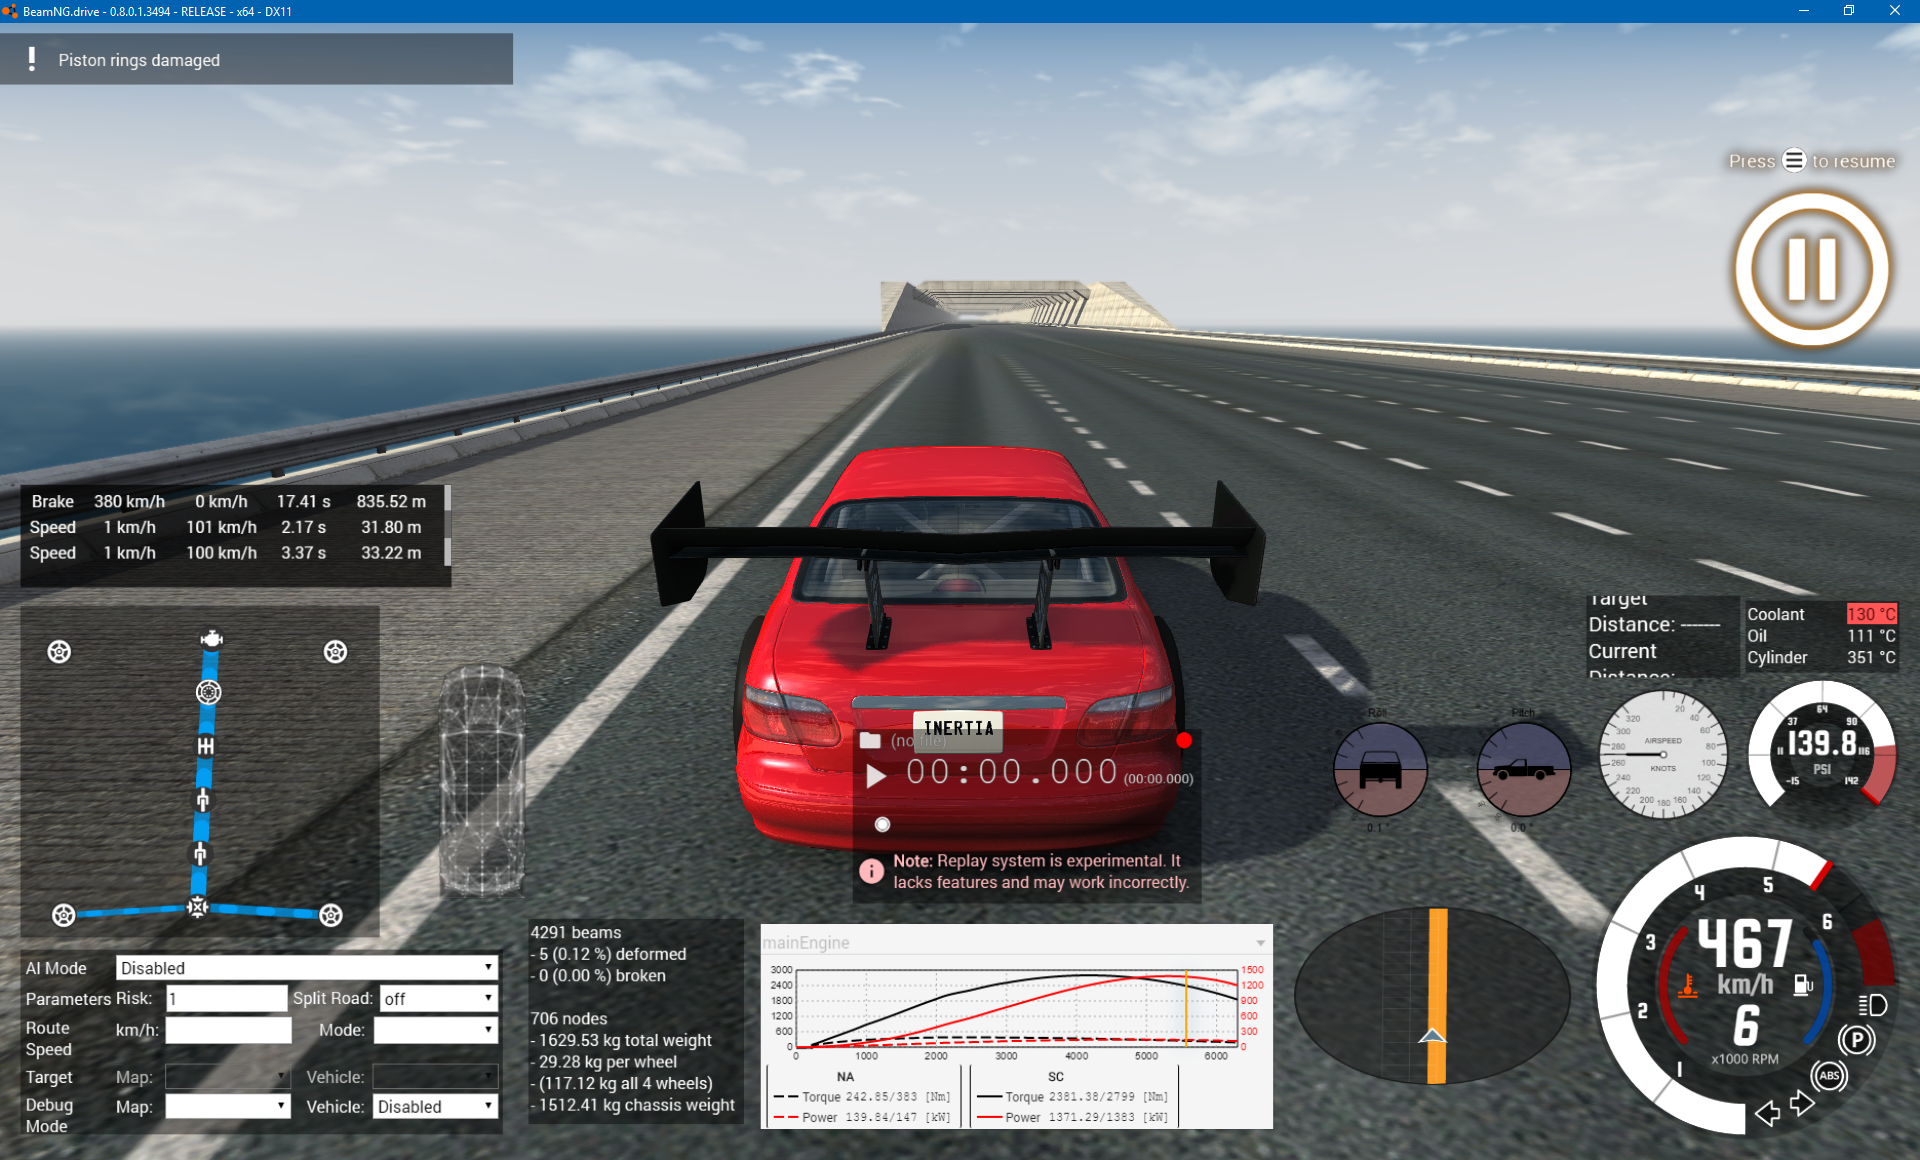
Task: Click the replay play button
Action: pos(876,776)
